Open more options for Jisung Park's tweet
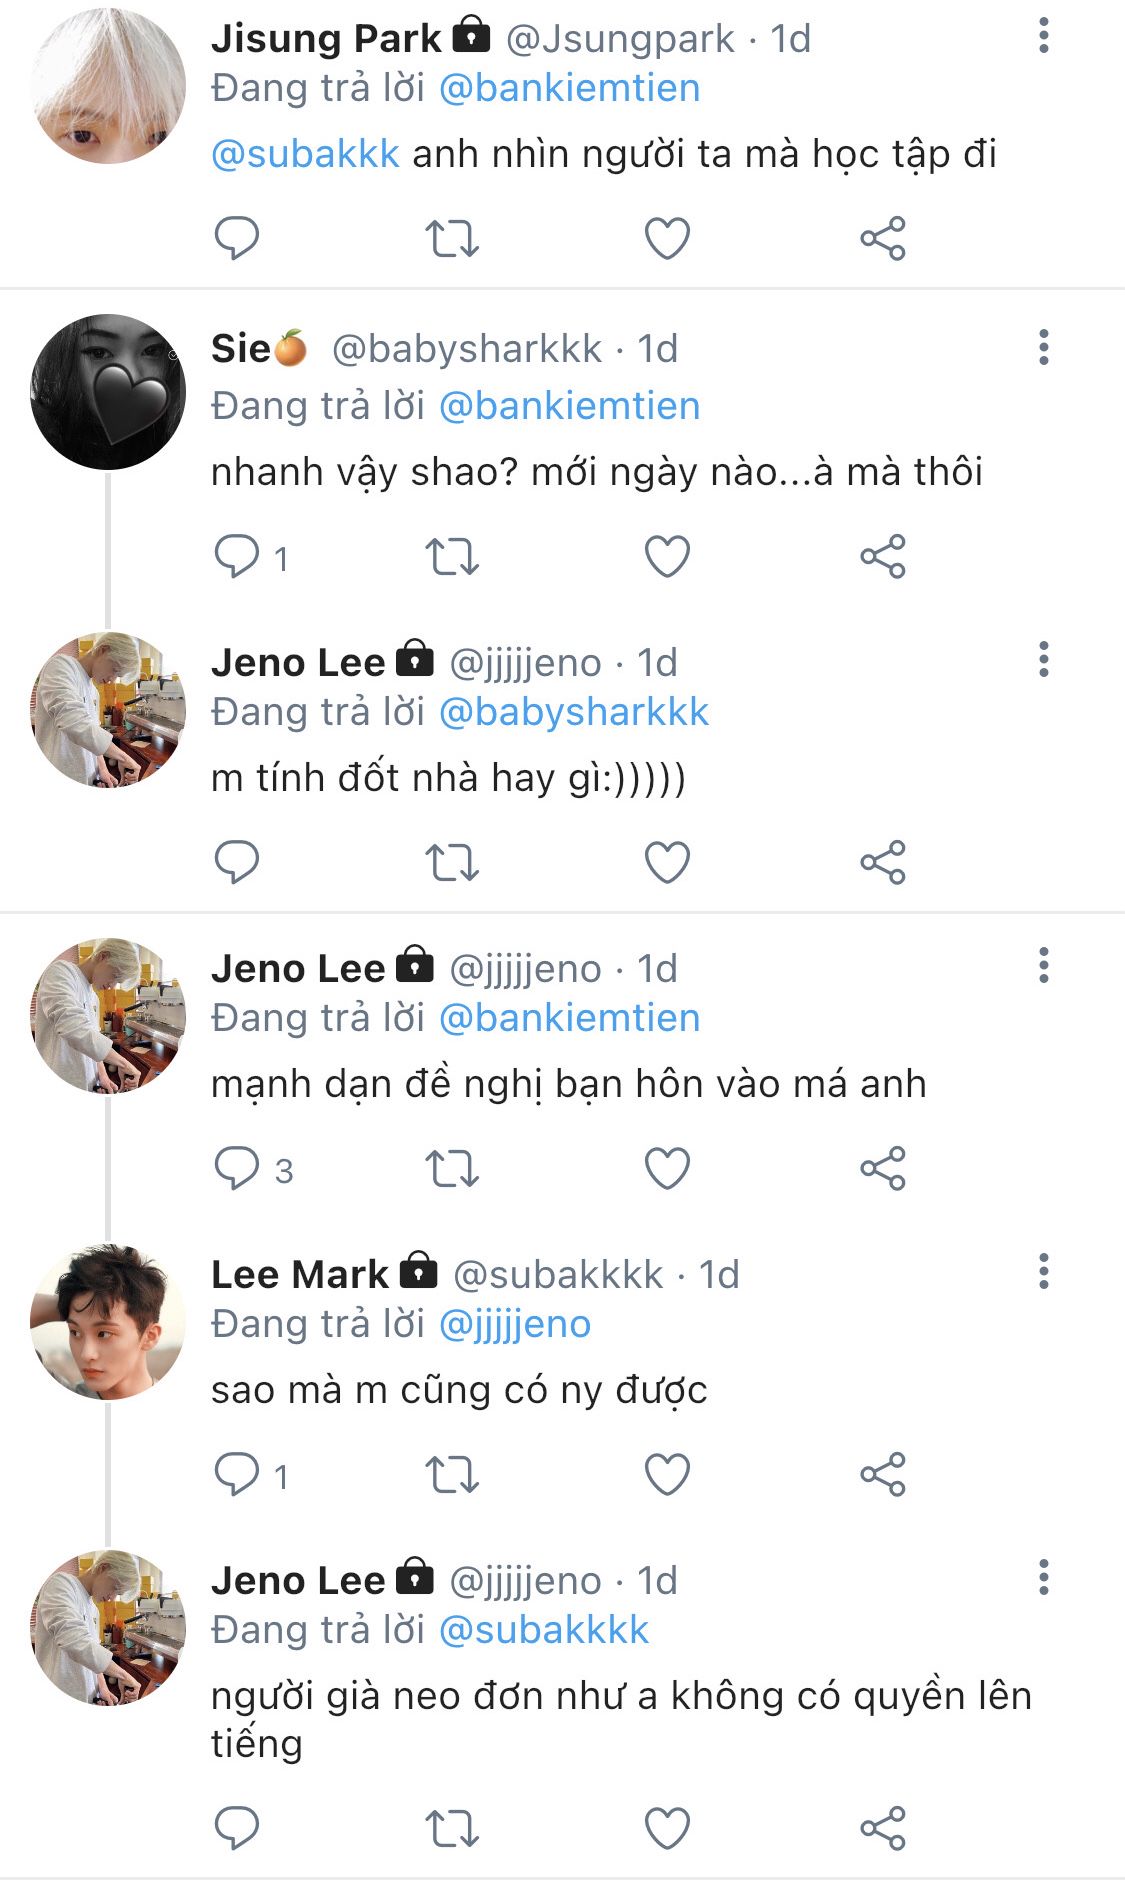The image size is (1125, 1880). (1043, 37)
